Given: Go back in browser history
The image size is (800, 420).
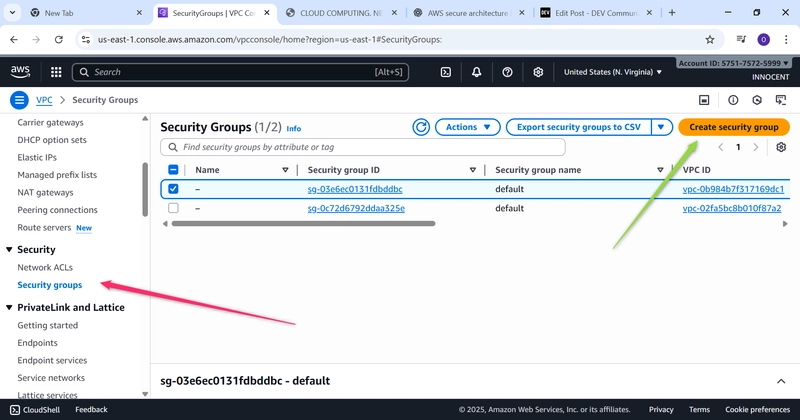Looking at the screenshot, I should tap(14, 39).
